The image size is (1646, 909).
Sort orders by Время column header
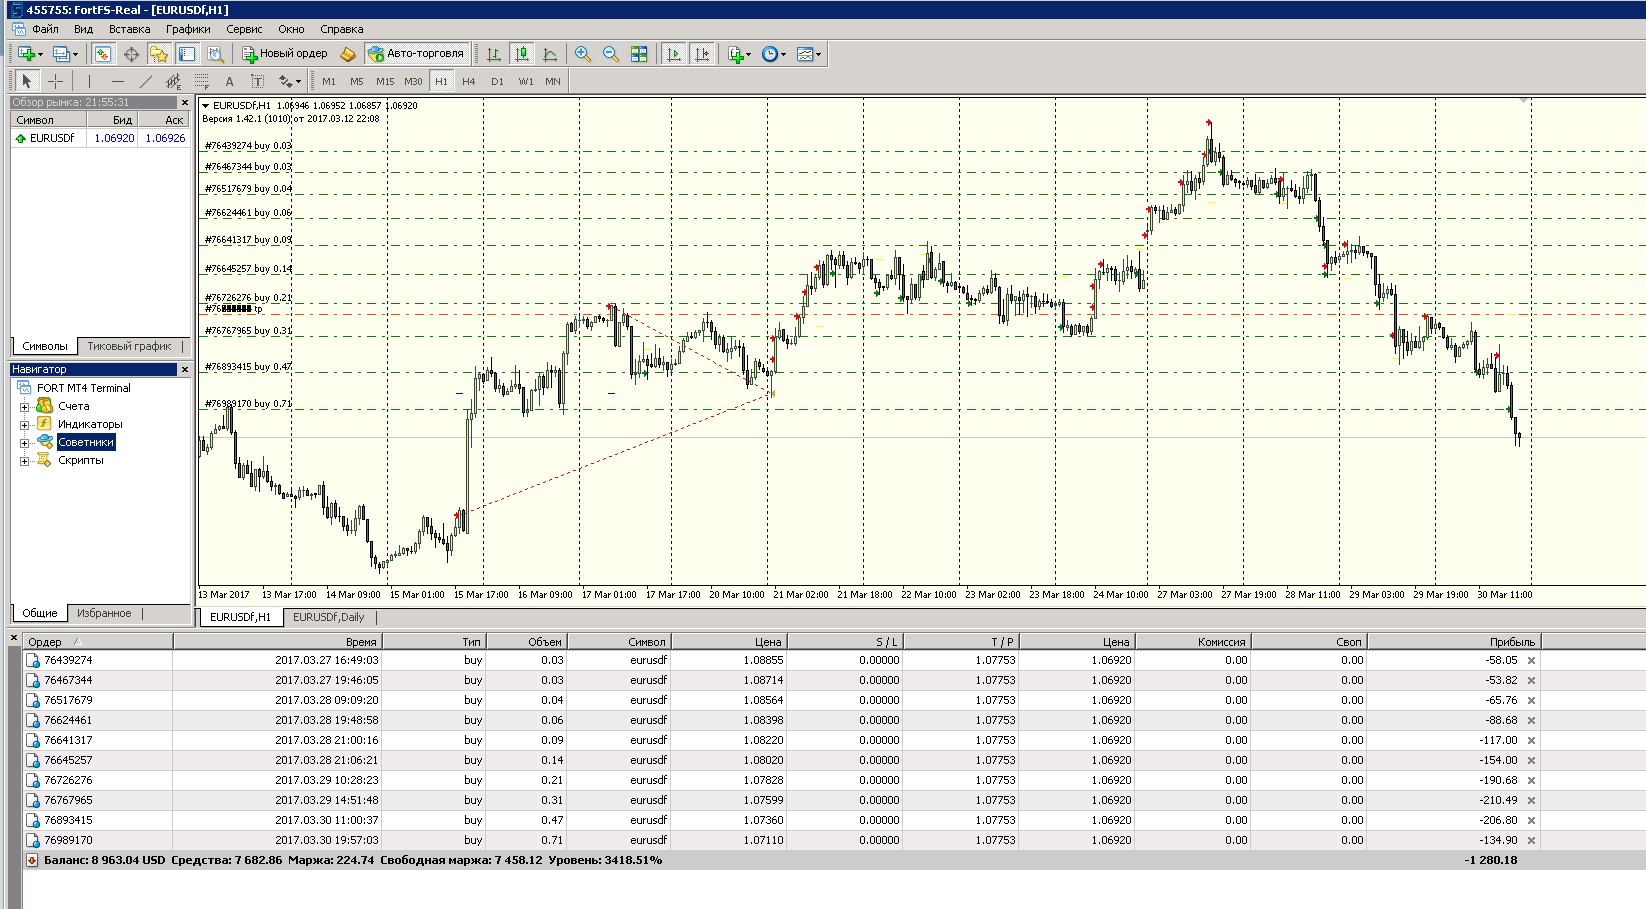(x=277, y=642)
